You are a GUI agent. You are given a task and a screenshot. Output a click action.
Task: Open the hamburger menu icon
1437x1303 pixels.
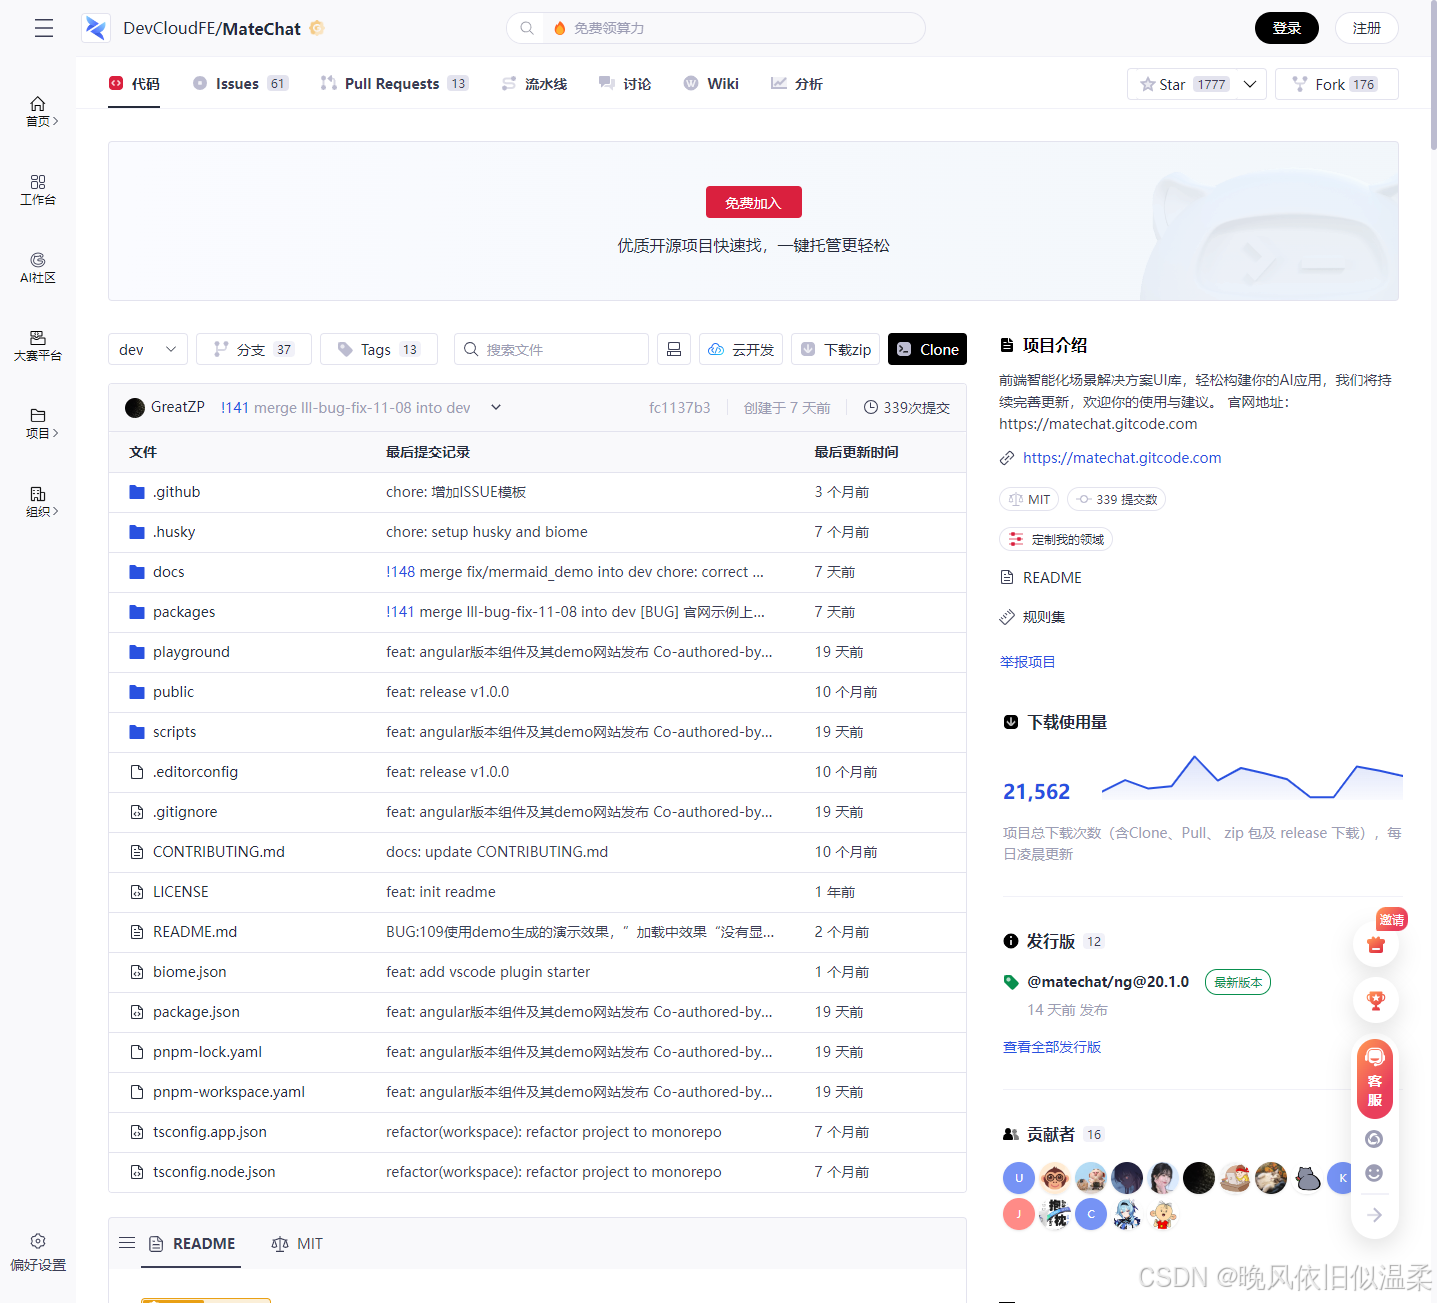pos(44,28)
